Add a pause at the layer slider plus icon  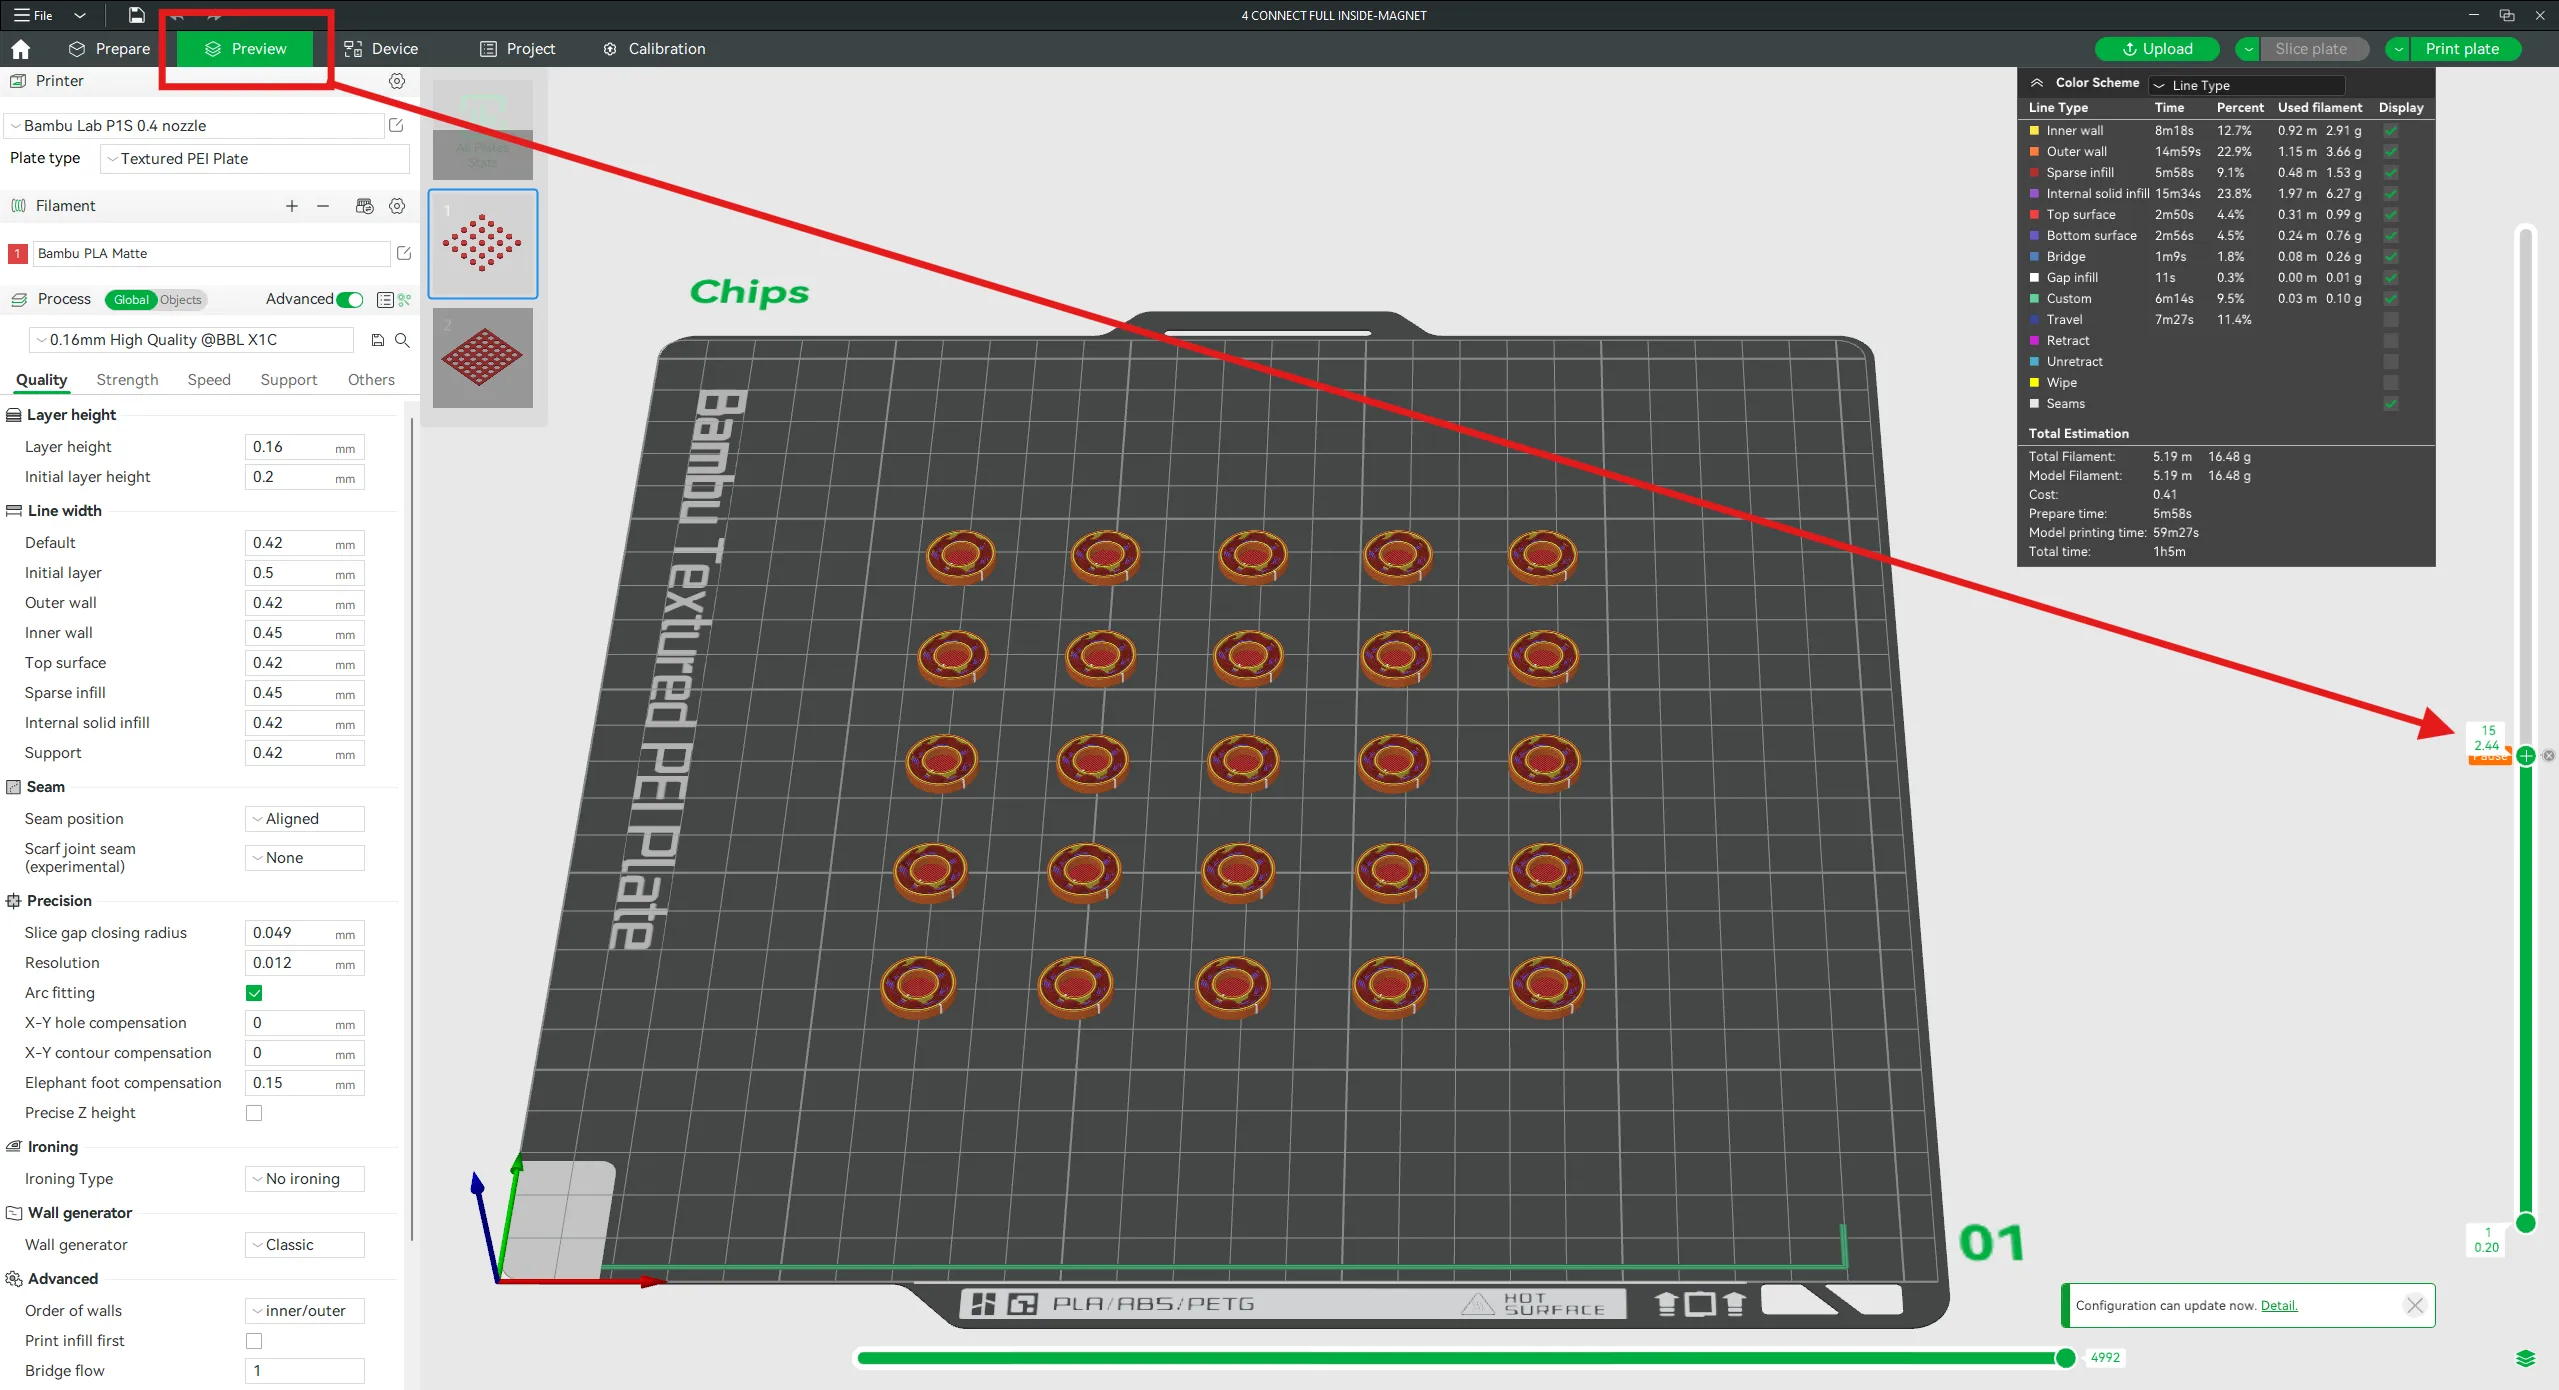[x=2526, y=756]
